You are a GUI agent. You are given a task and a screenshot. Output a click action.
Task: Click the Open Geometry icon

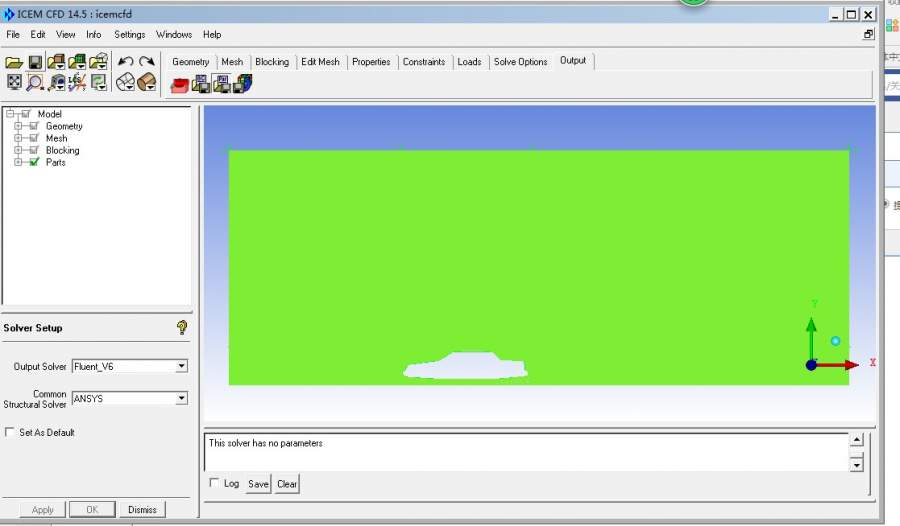[x=56, y=61]
